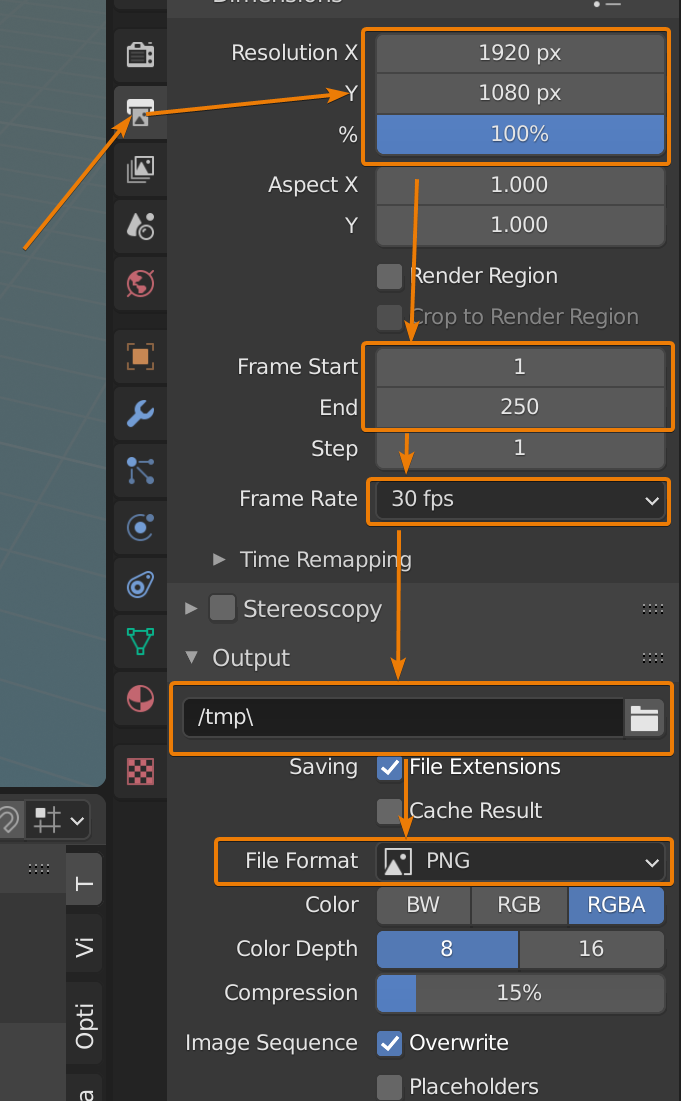Open the Scene properties tab
681x1101 pixels.
click(140, 226)
